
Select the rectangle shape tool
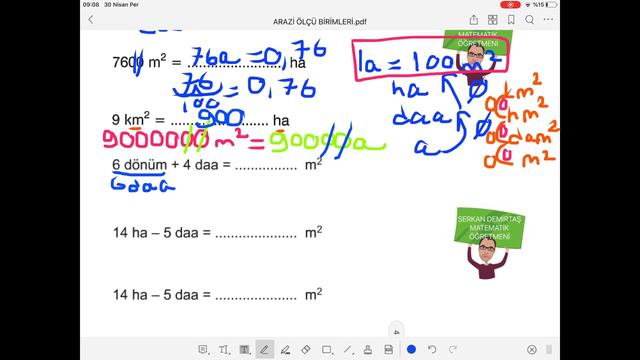(327, 349)
